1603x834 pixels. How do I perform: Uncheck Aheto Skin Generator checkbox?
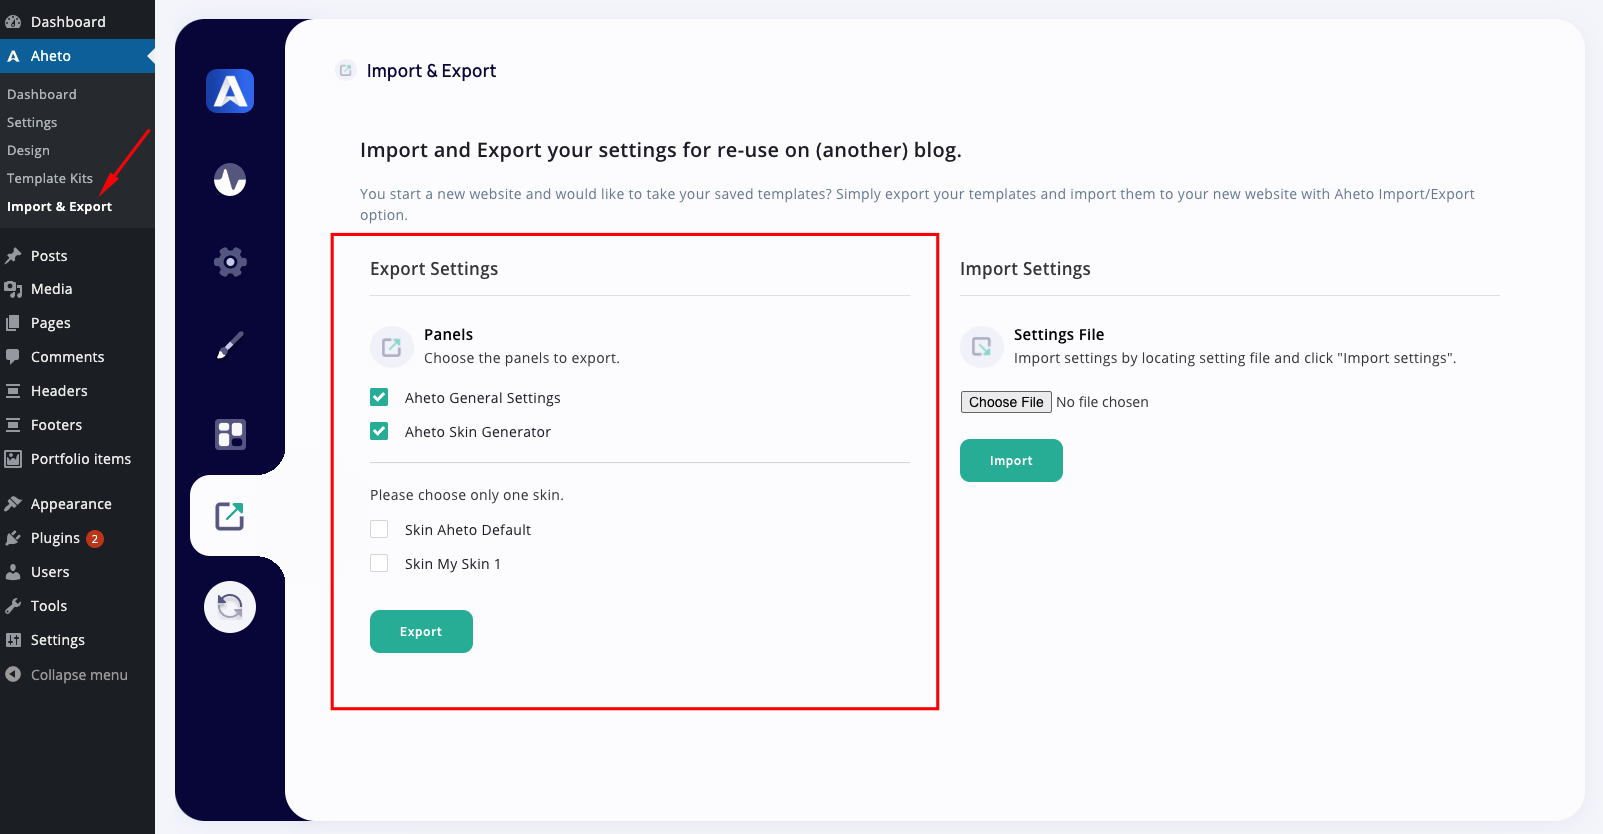click(379, 431)
